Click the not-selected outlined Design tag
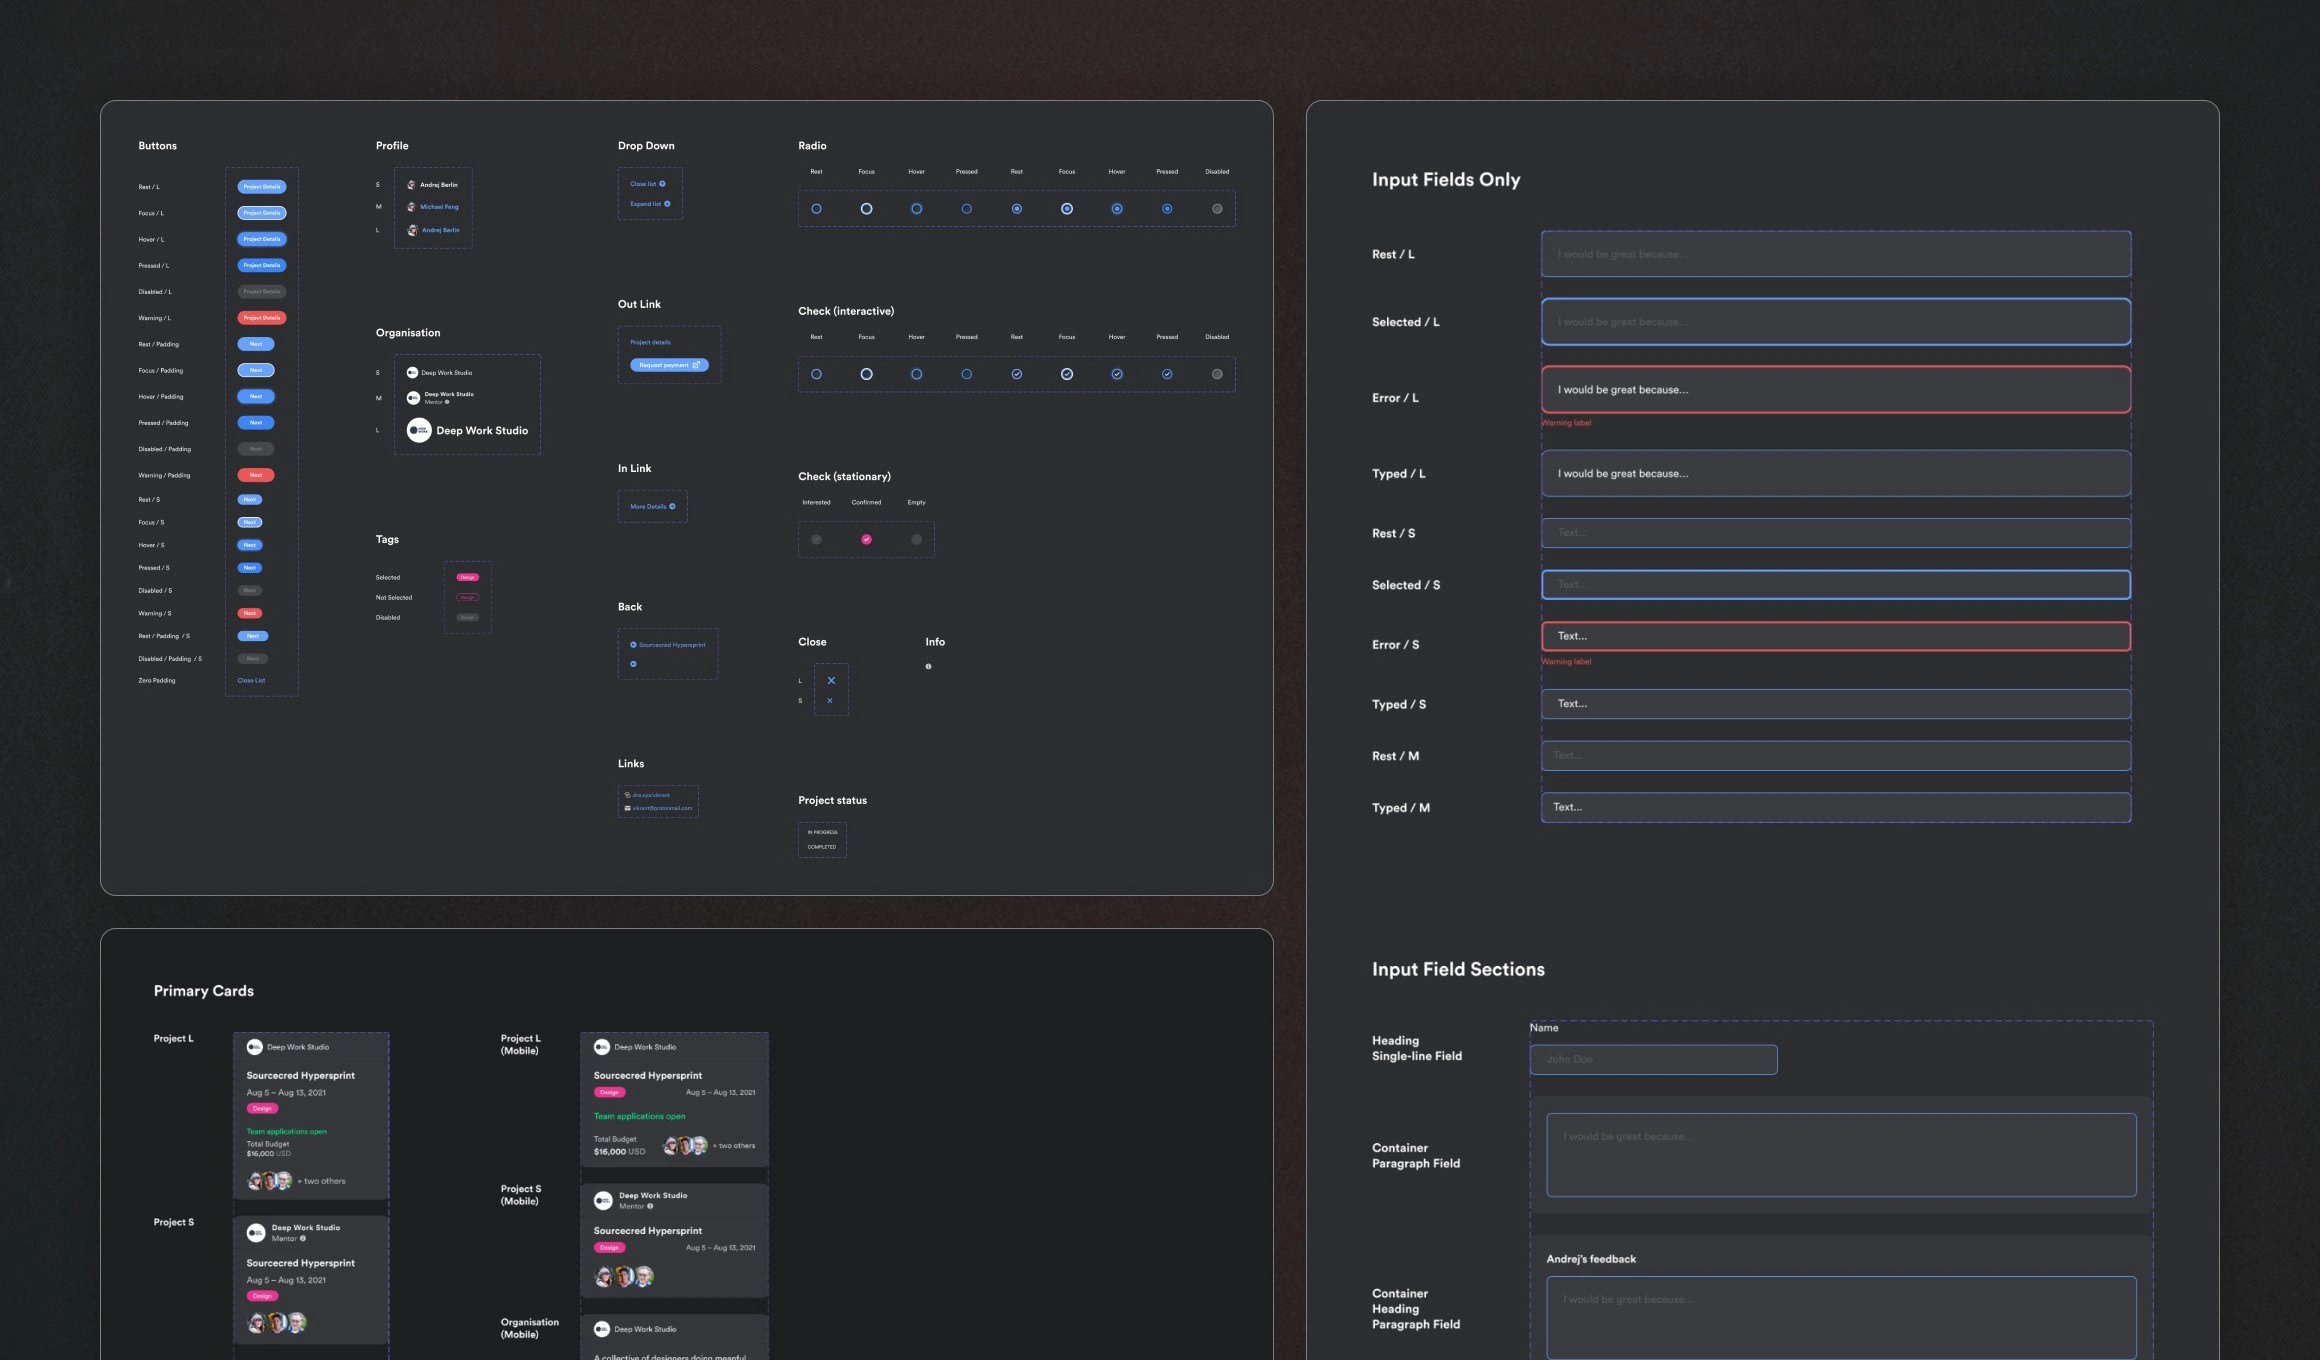 467,597
